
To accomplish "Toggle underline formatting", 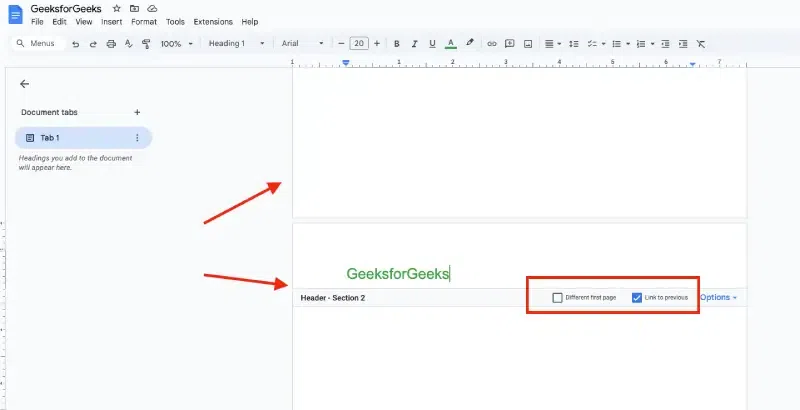I will (x=432, y=44).
